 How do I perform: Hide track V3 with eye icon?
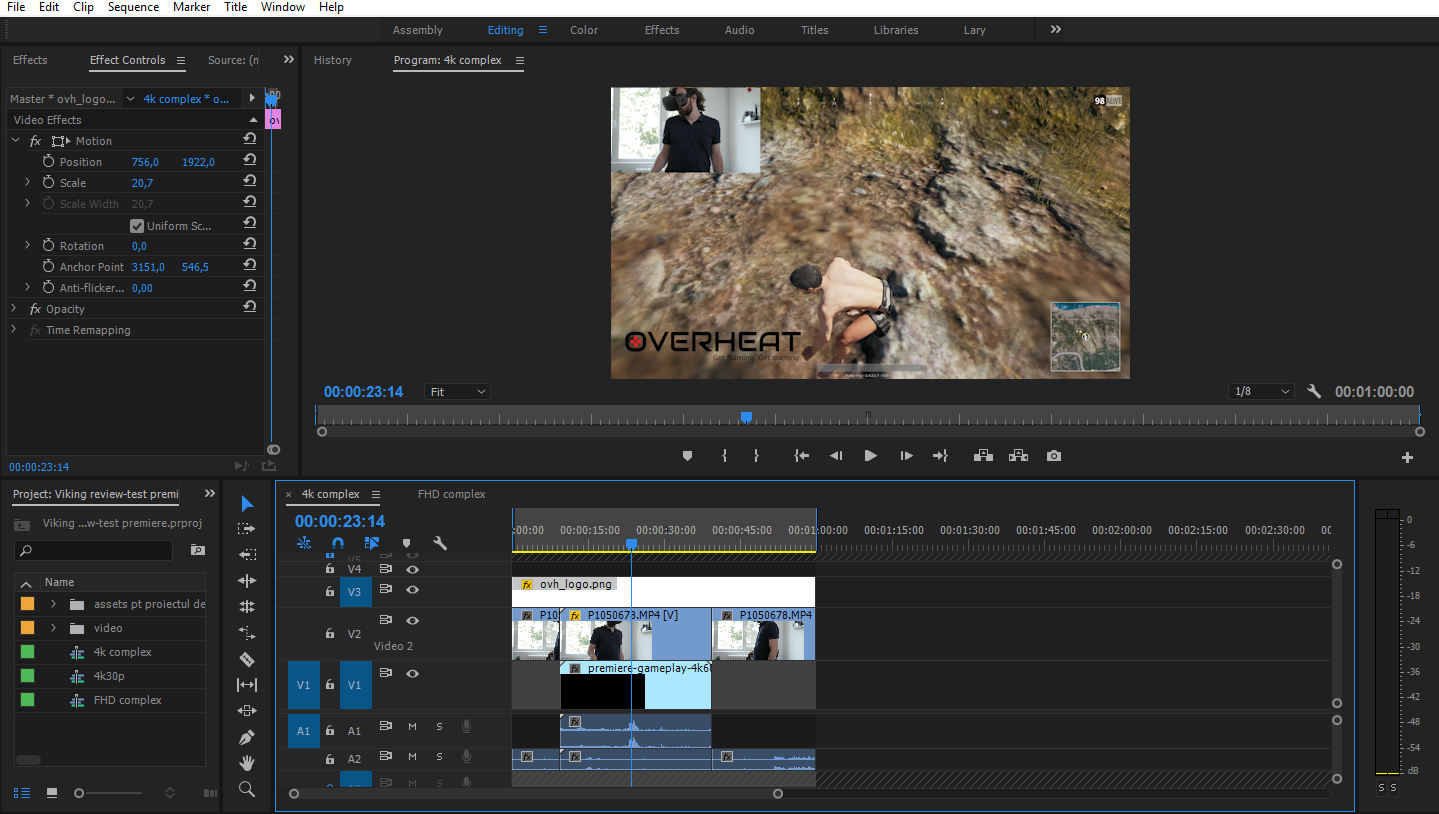tap(412, 591)
